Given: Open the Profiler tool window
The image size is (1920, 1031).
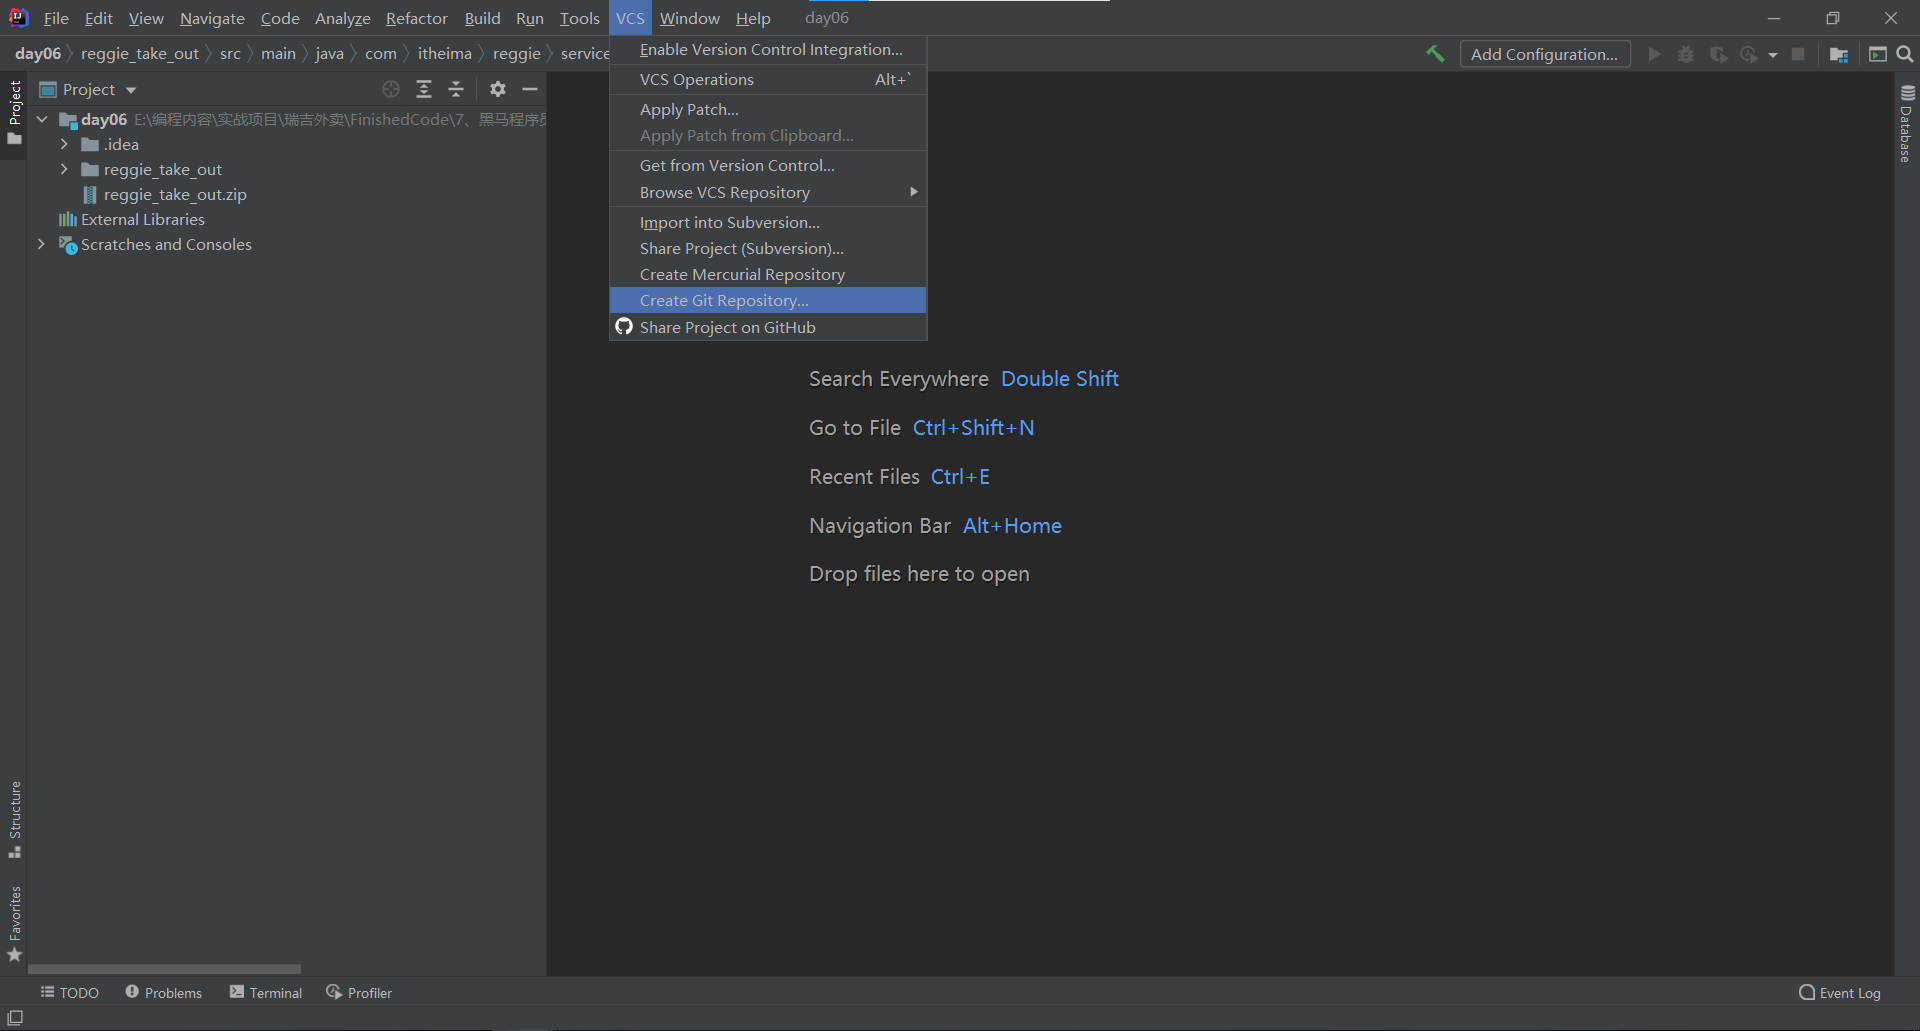Looking at the screenshot, I should coord(359,992).
